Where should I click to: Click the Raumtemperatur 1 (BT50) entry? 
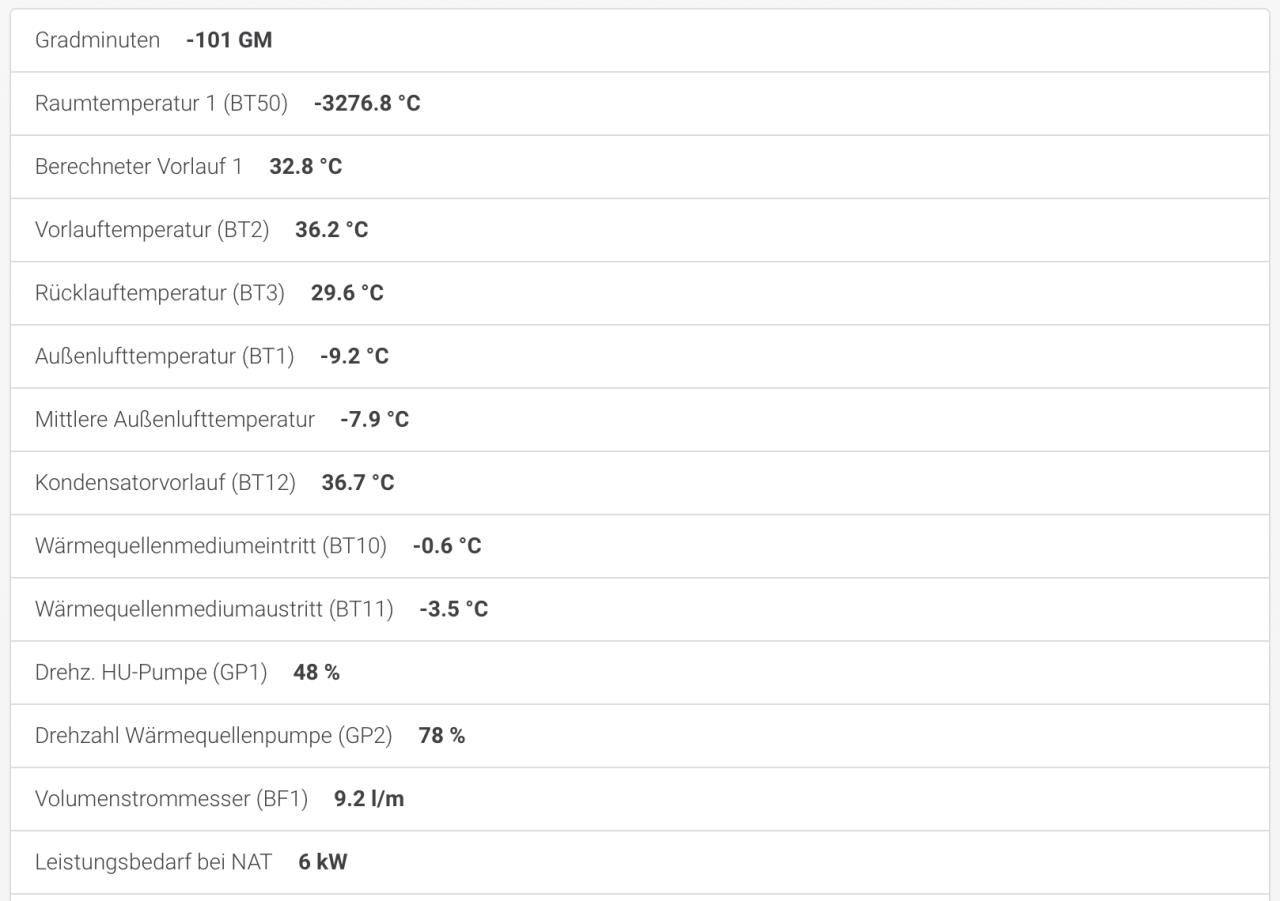click(640, 103)
